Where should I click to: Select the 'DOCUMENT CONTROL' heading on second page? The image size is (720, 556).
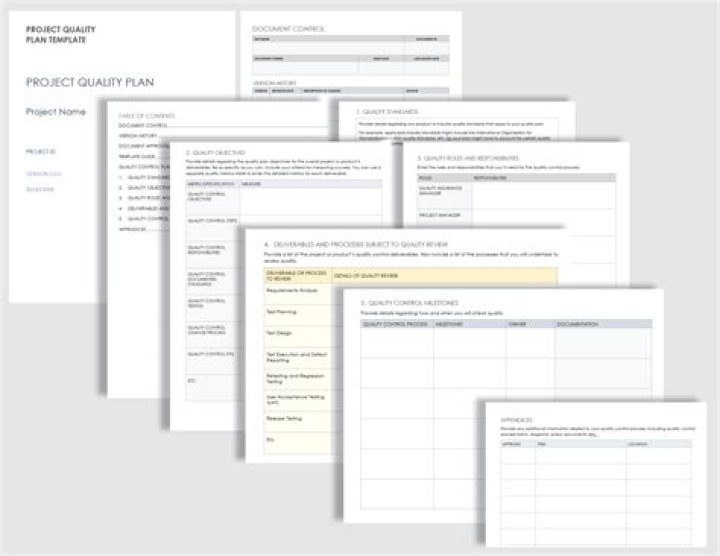coord(288,28)
